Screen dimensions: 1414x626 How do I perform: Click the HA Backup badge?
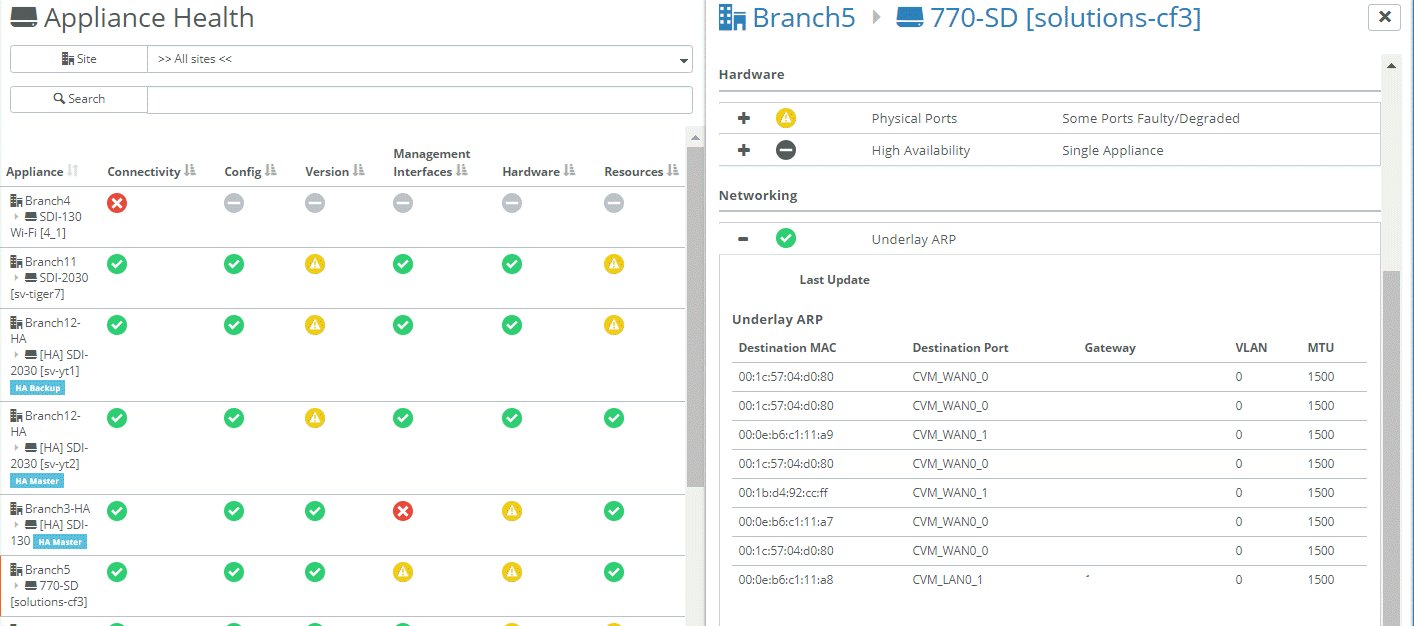tap(37, 388)
